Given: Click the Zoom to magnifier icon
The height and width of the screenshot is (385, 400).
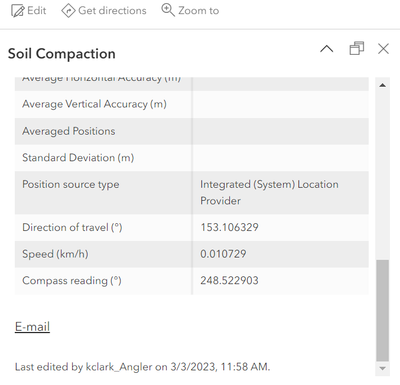Looking at the screenshot, I should pos(168,10).
